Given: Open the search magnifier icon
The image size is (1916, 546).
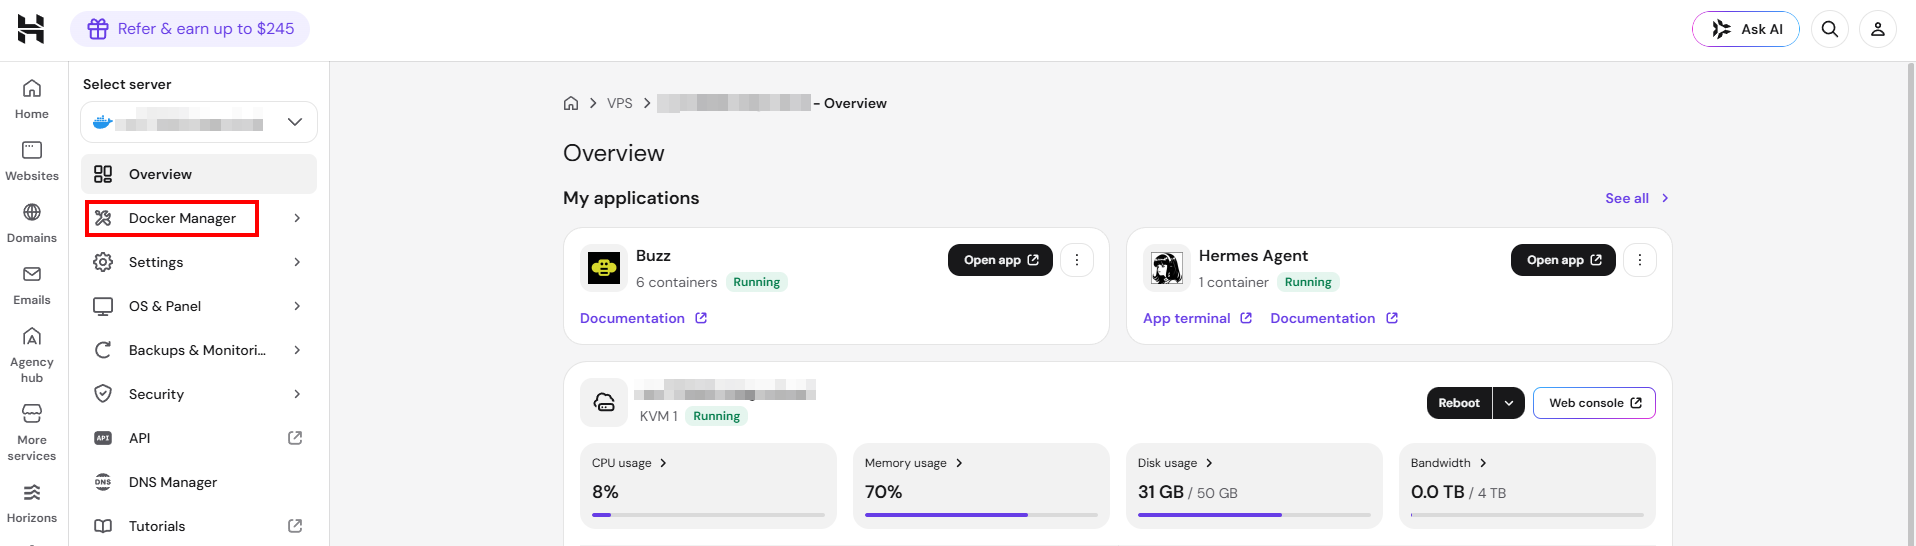Looking at the screenshot, I should click(1830, 29).
